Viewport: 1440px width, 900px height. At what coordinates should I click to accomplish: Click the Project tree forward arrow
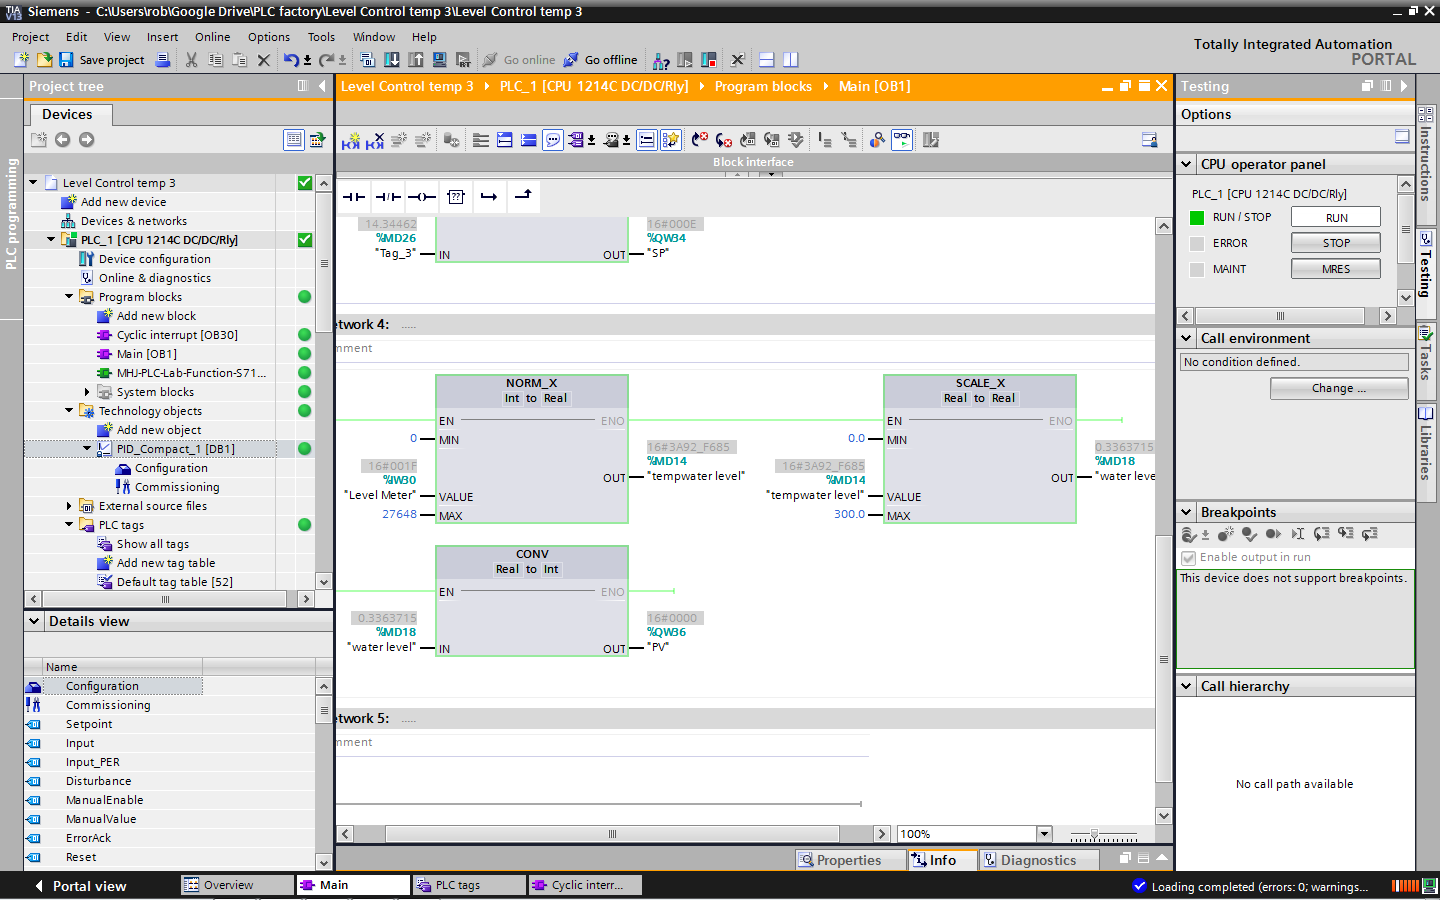click(x=86, y=140)
